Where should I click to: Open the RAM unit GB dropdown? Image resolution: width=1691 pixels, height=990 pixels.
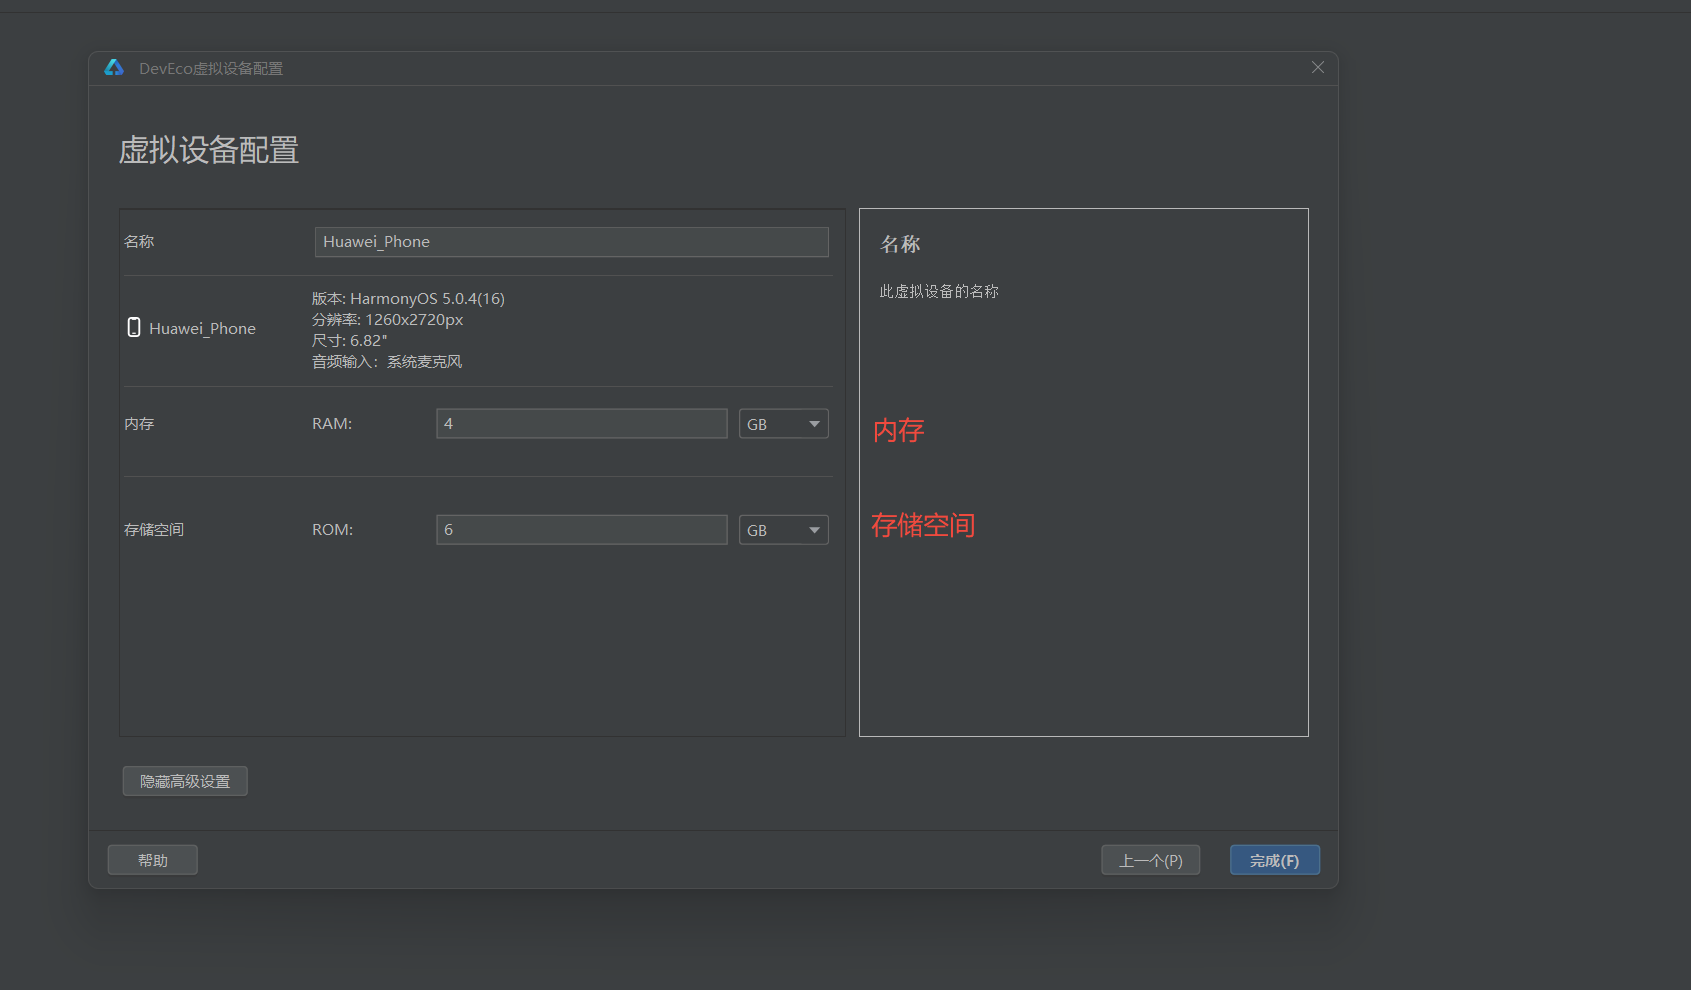point(784,424)
